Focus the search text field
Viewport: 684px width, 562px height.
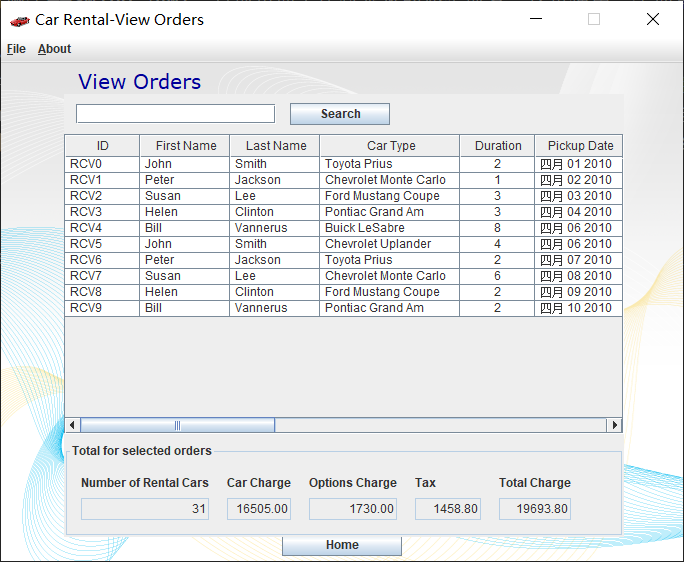[175, 113]
